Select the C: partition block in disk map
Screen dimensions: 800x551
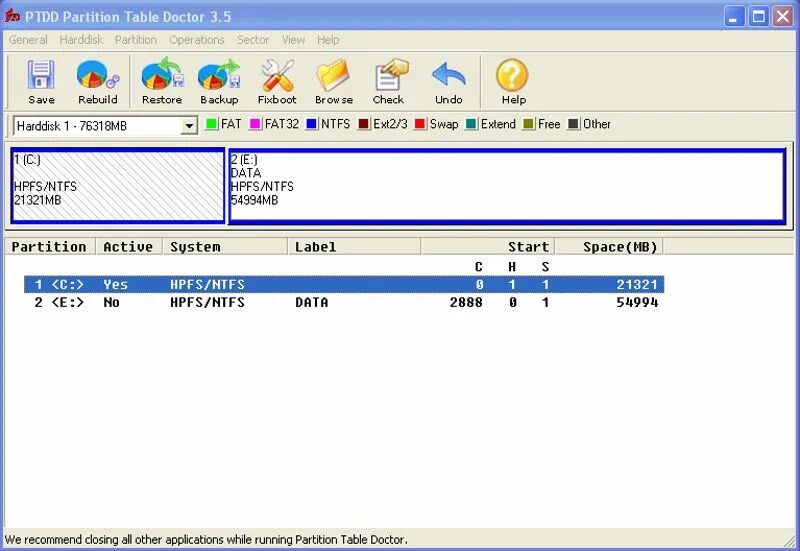[118, 186]
